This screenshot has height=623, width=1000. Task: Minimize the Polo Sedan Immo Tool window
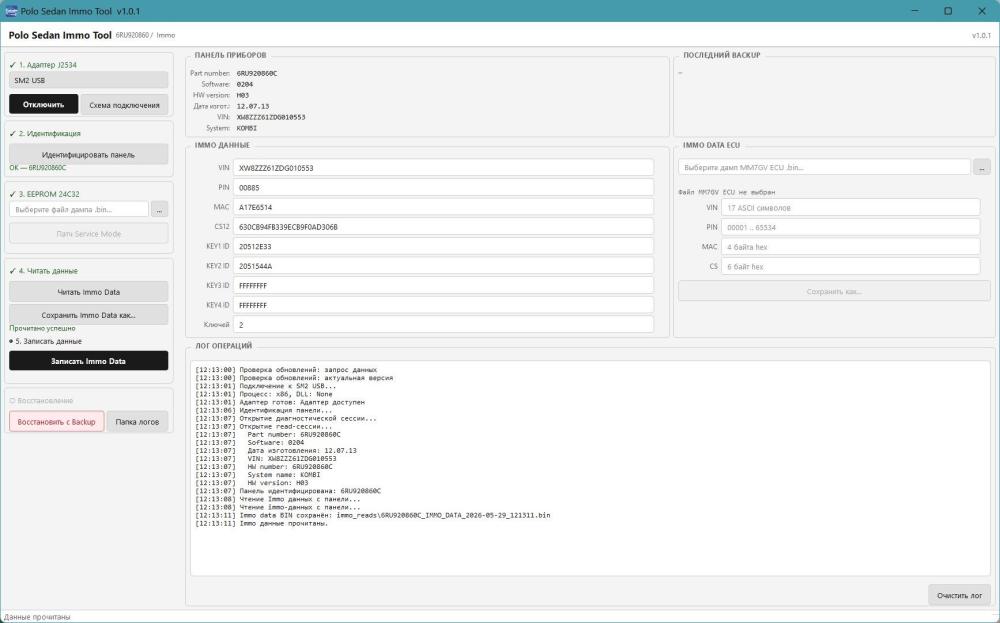[x=916, y=11]
